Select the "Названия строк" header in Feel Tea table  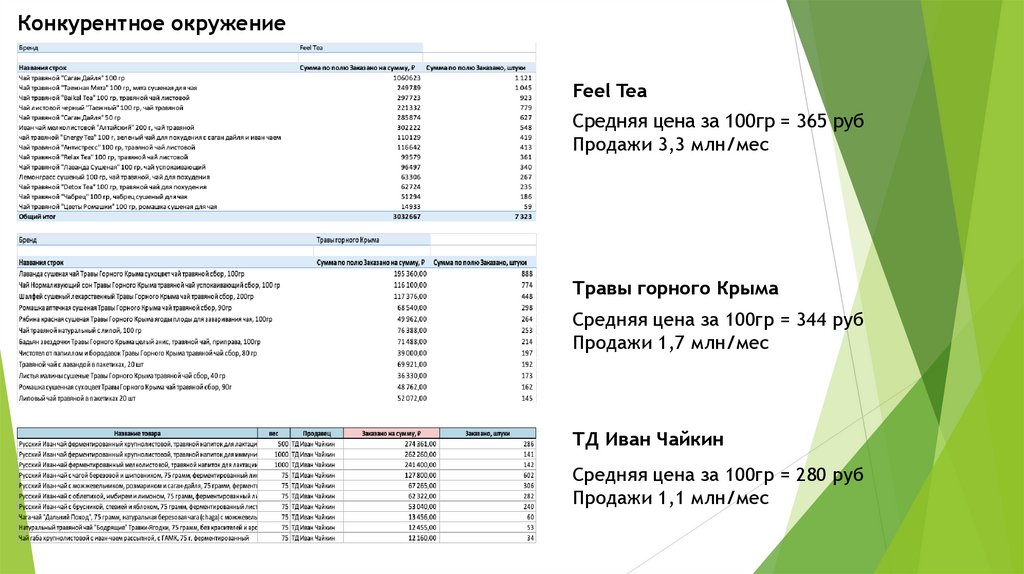coord(42,67)
